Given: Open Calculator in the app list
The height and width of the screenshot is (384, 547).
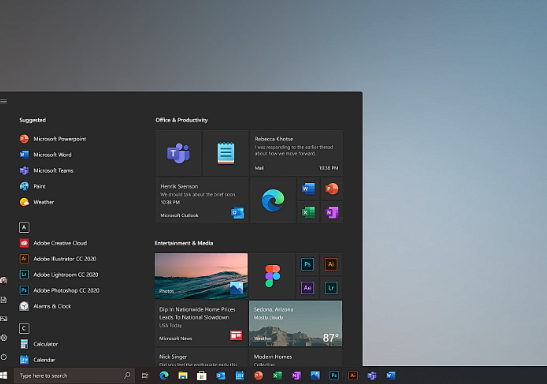Looking at the screenshot, I should [x=38, y=344].
